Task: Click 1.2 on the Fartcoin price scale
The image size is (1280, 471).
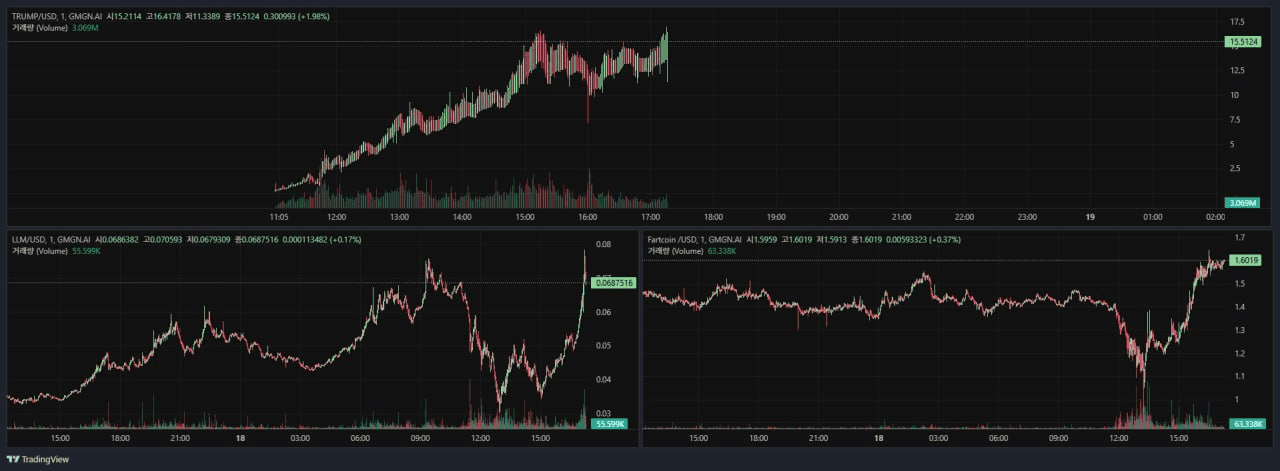Action: tap(1238, 353)
